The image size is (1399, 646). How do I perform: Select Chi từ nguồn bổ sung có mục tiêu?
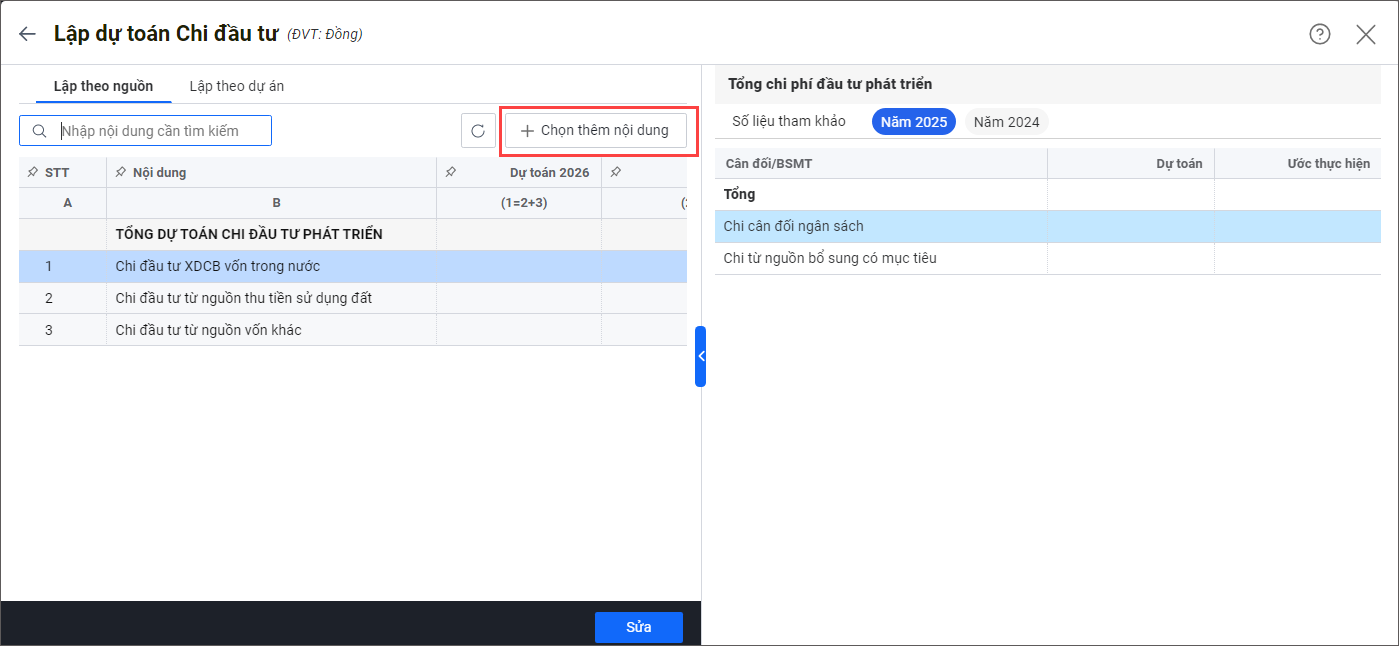[830, 258]
